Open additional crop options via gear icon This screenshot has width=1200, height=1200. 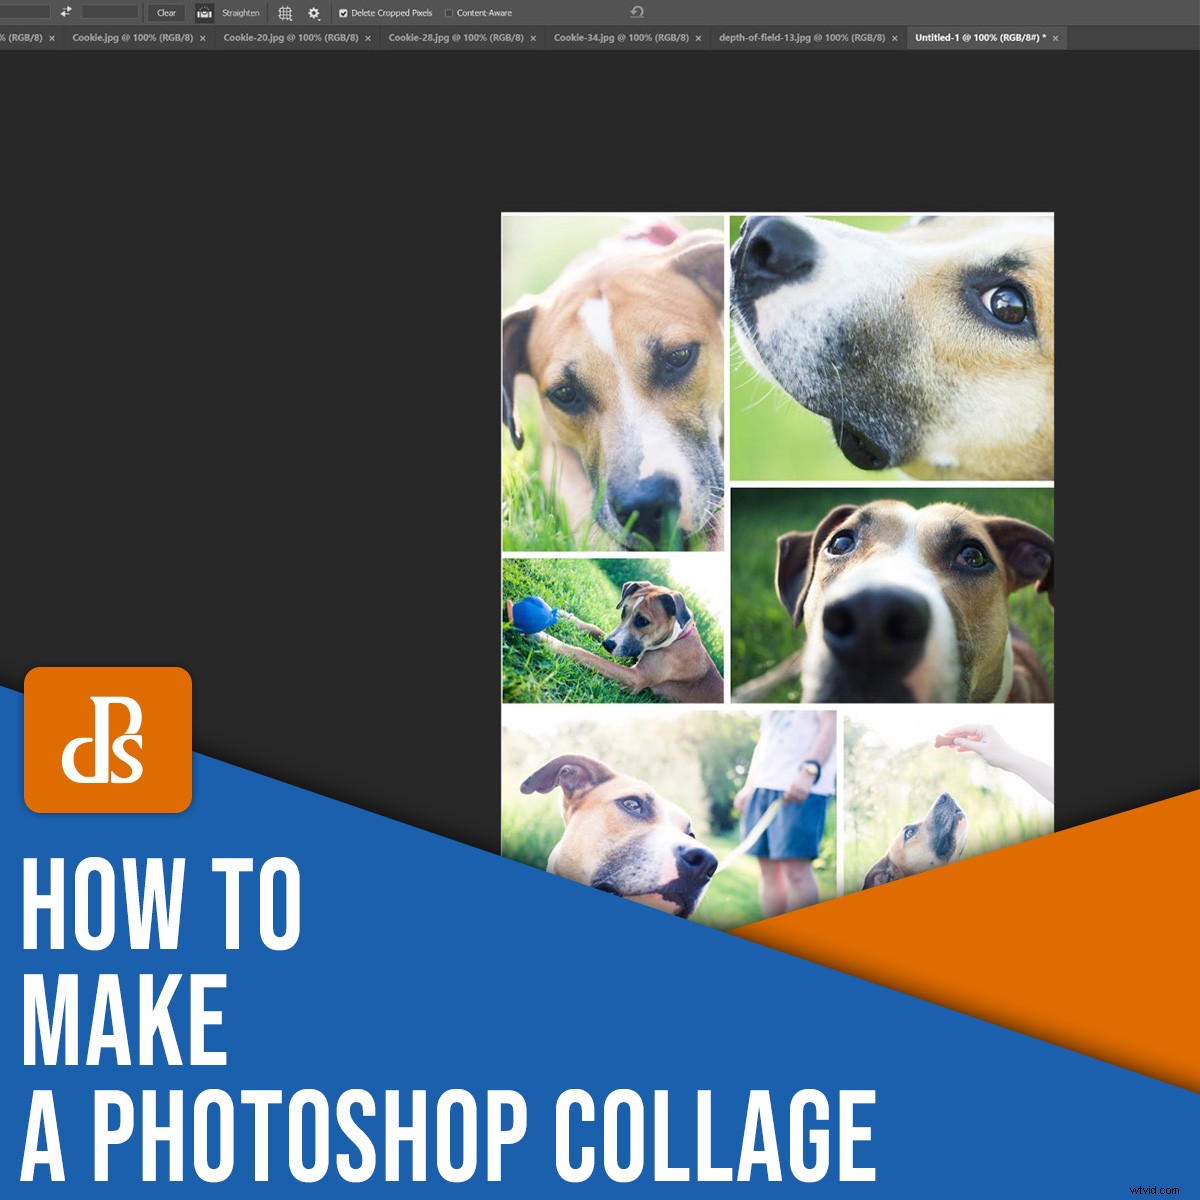point(313,12)
